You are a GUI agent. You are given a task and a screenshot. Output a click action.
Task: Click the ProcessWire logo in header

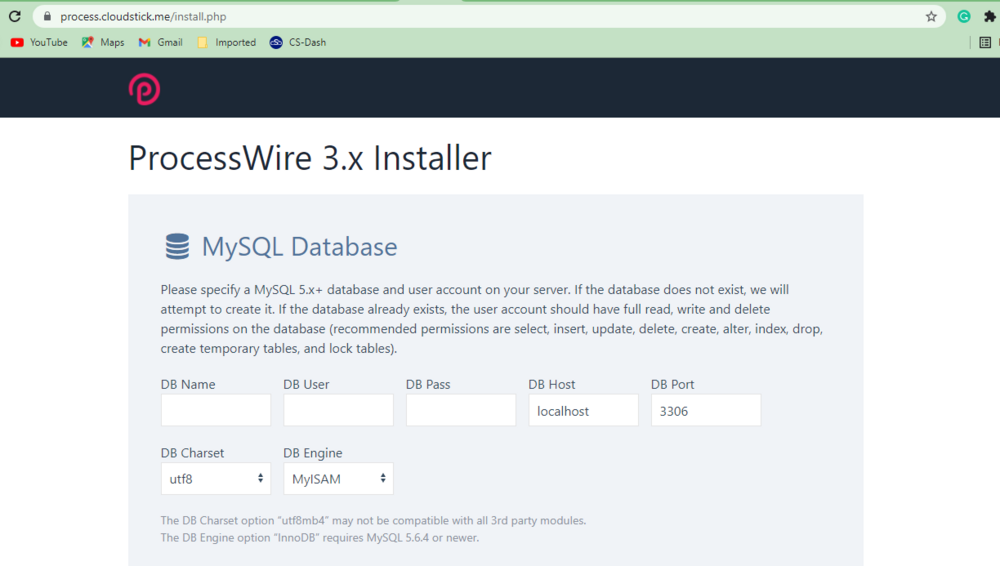(144, 89)
